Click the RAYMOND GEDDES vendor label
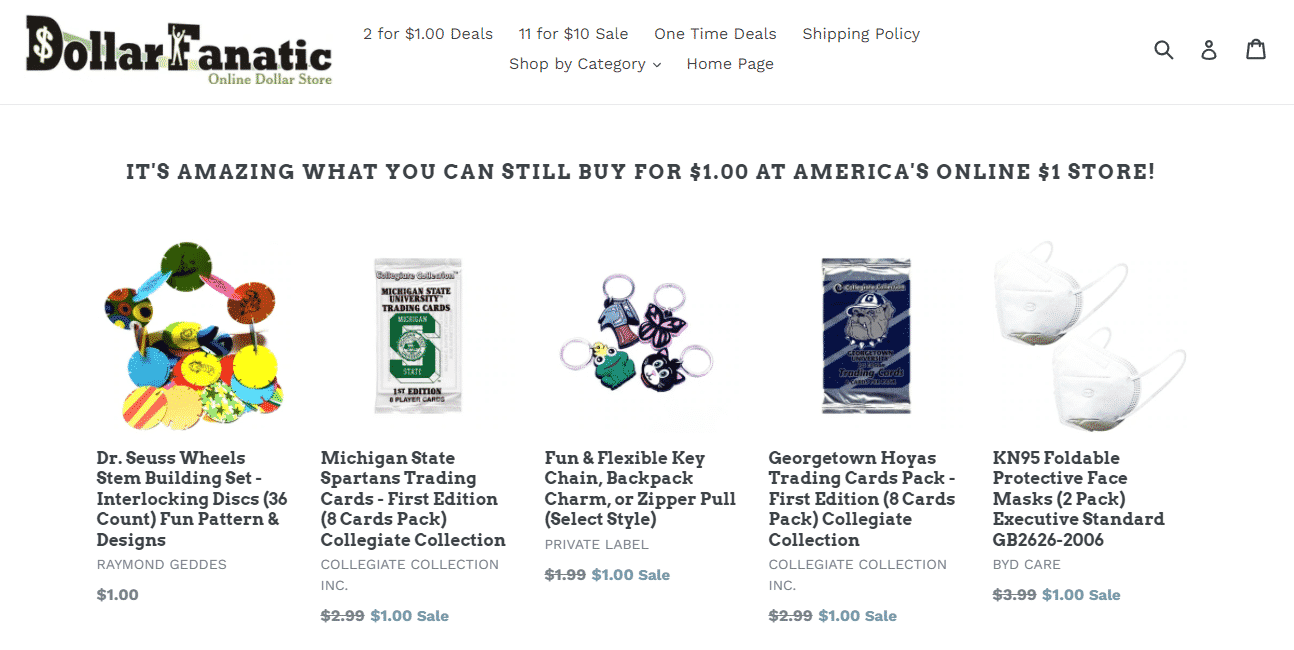1294x650 pixels. 161,564
